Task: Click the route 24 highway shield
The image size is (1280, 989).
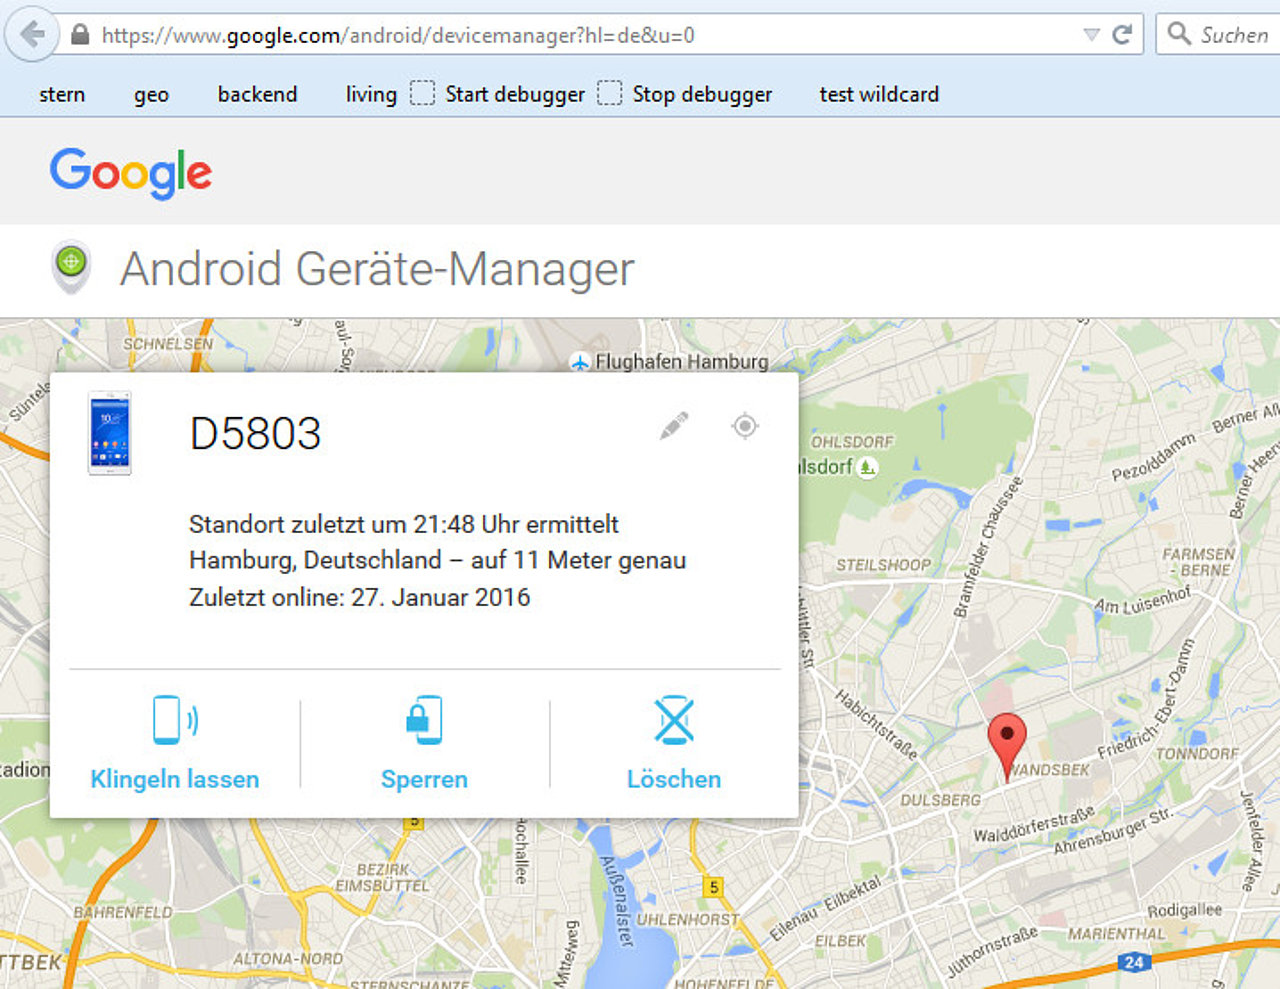Action: point(1133,962)
